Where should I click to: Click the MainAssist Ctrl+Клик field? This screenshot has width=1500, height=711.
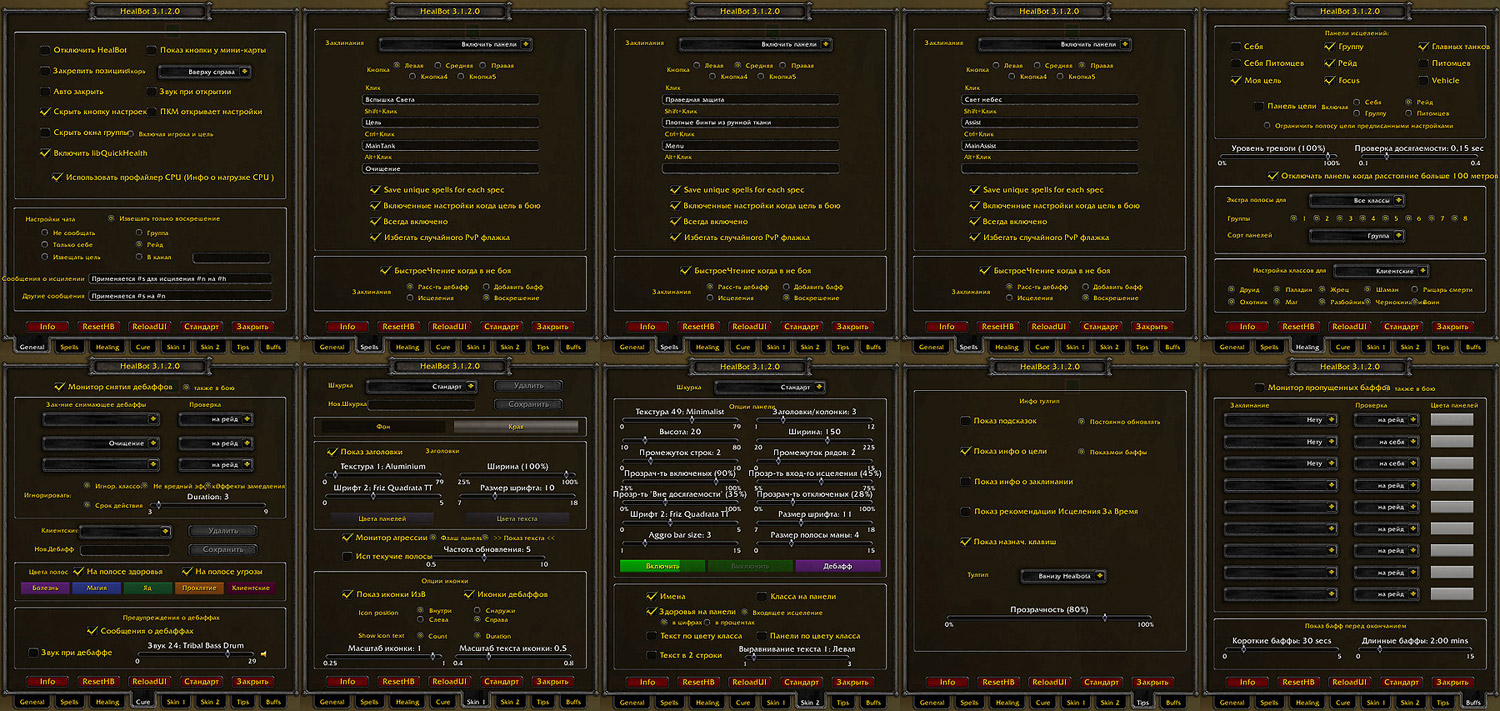point(1050,146)
